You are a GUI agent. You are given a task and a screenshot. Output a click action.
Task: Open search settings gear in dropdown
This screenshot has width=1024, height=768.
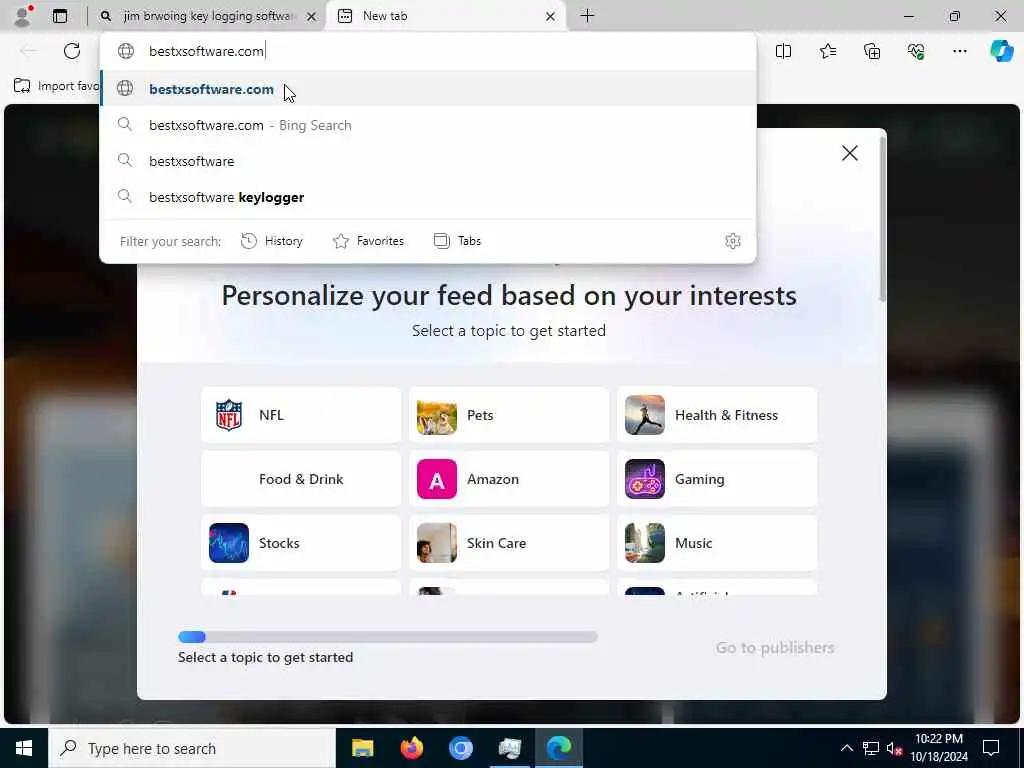[x=733, y=241]
